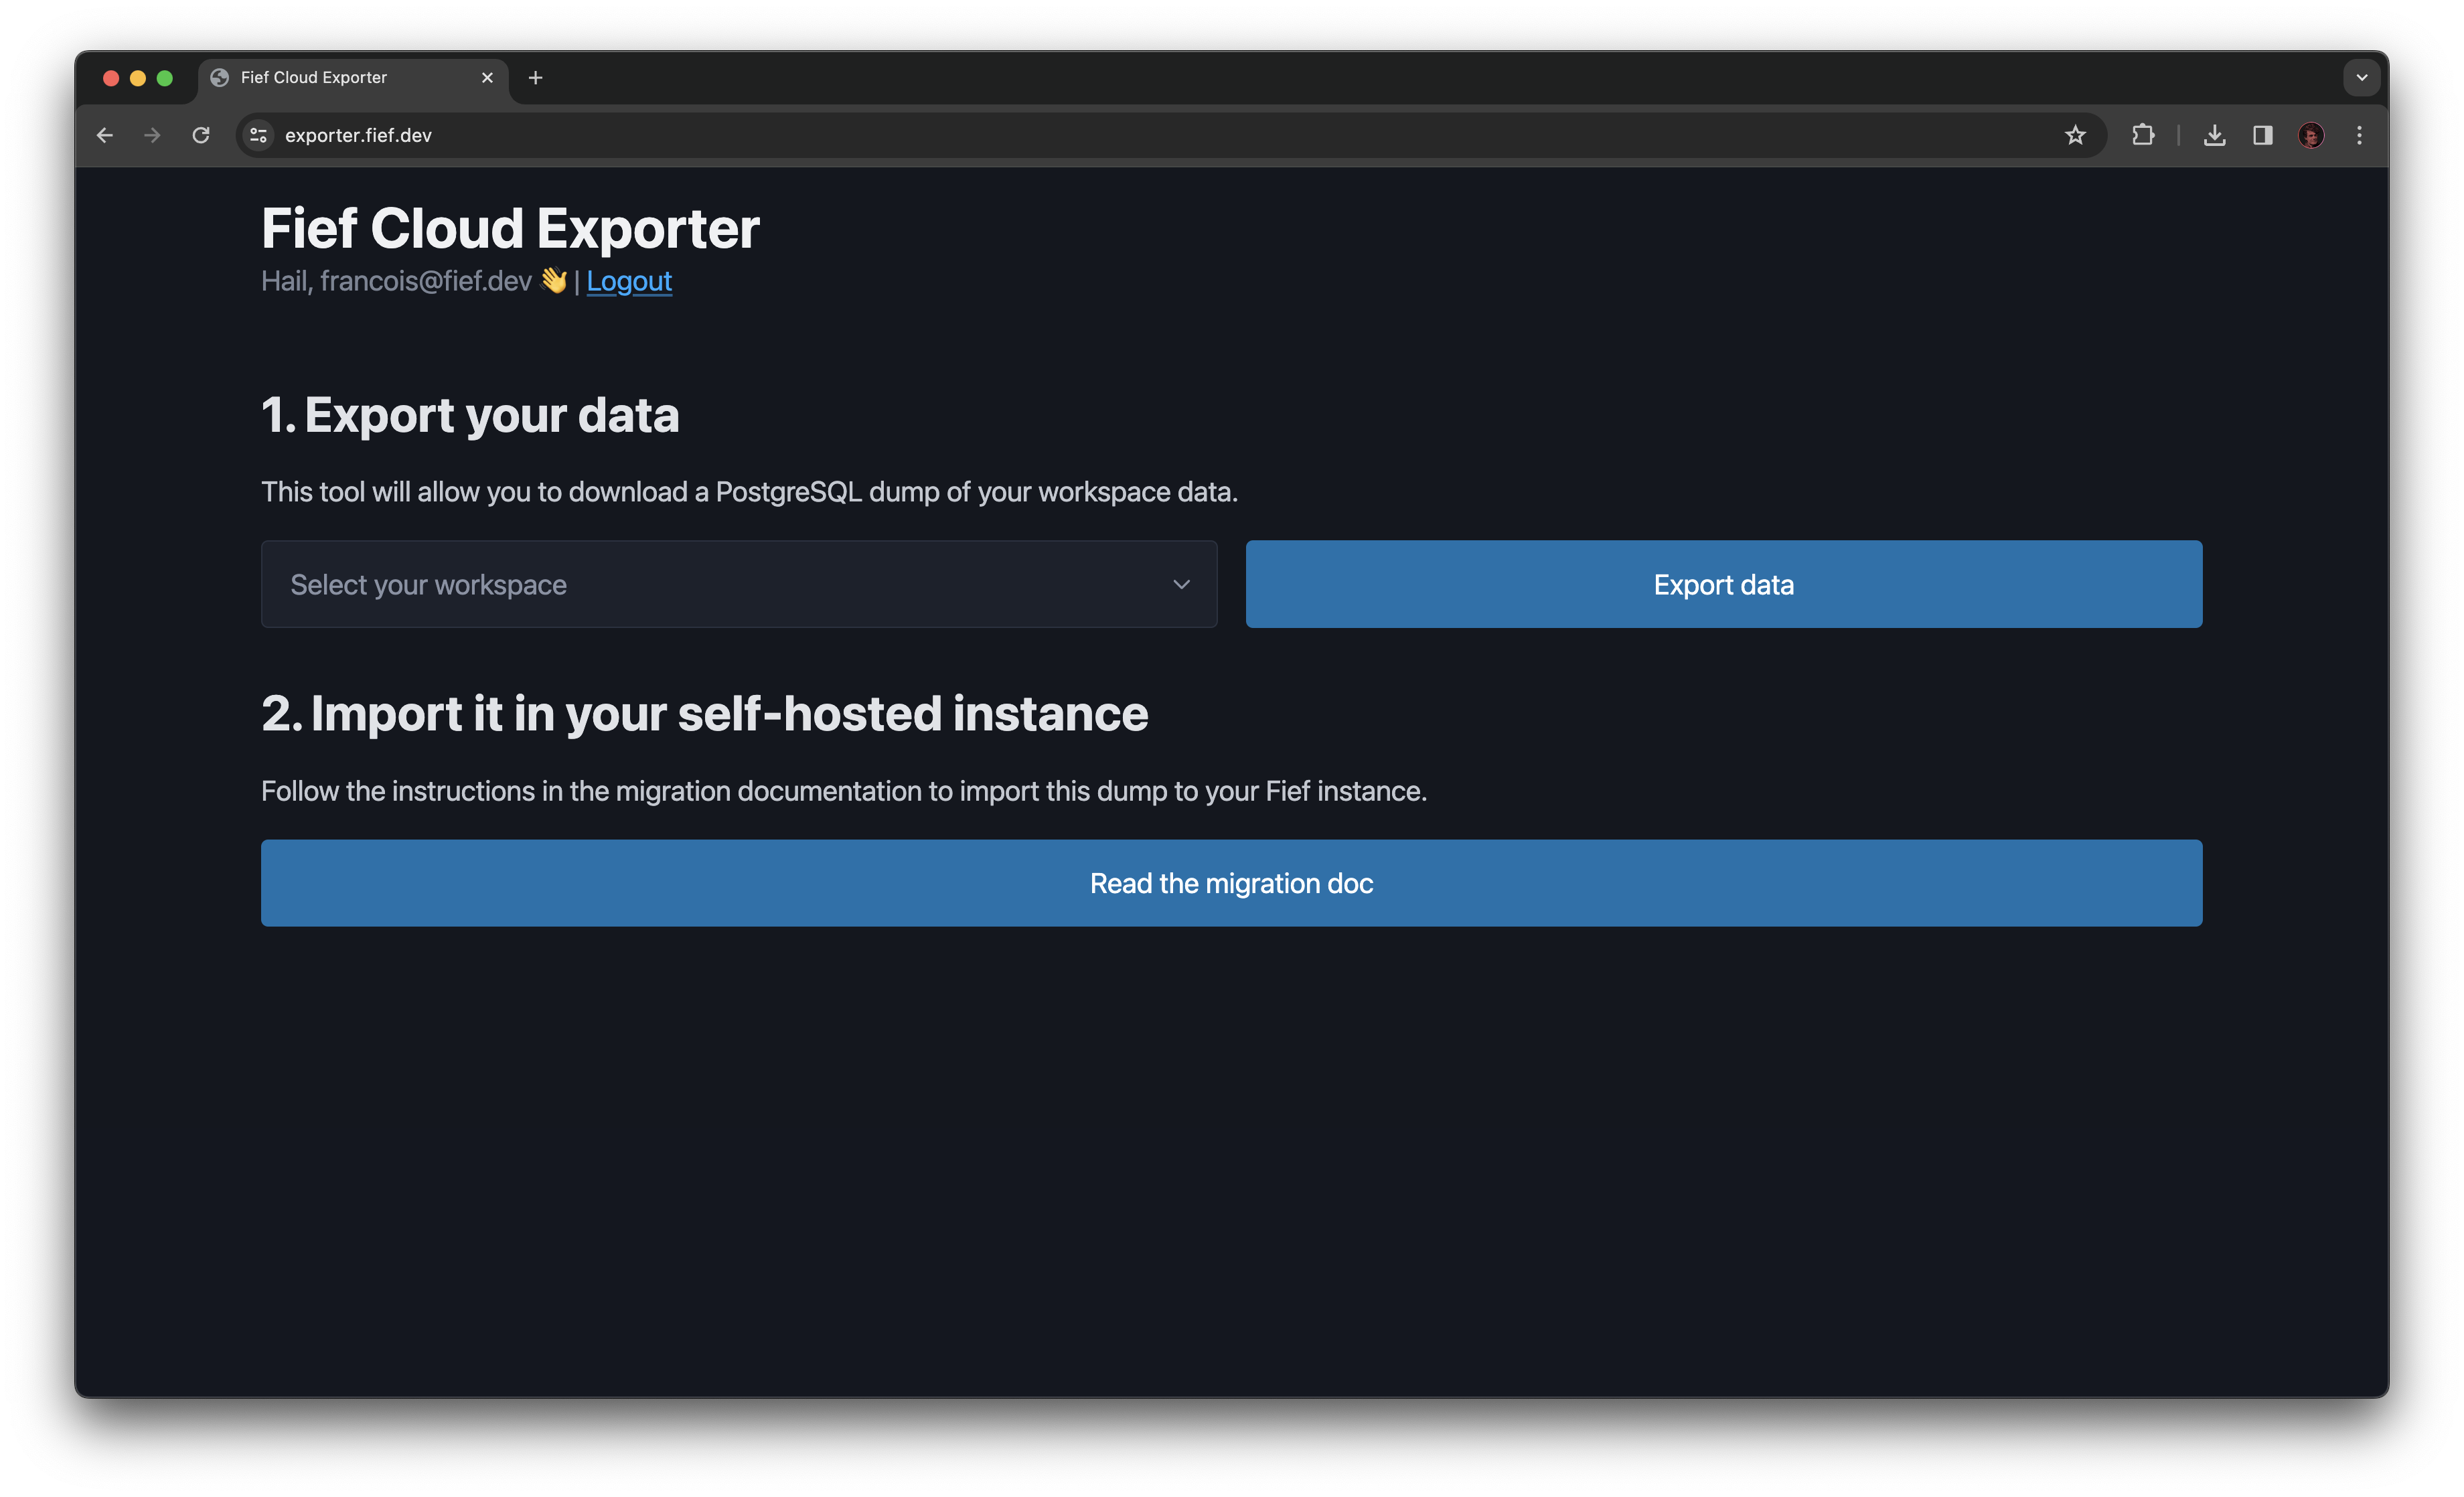The image size is (2464, 1497).
Task: Expand tab search chevron in title bar
Action: (x=2361, y=77)
